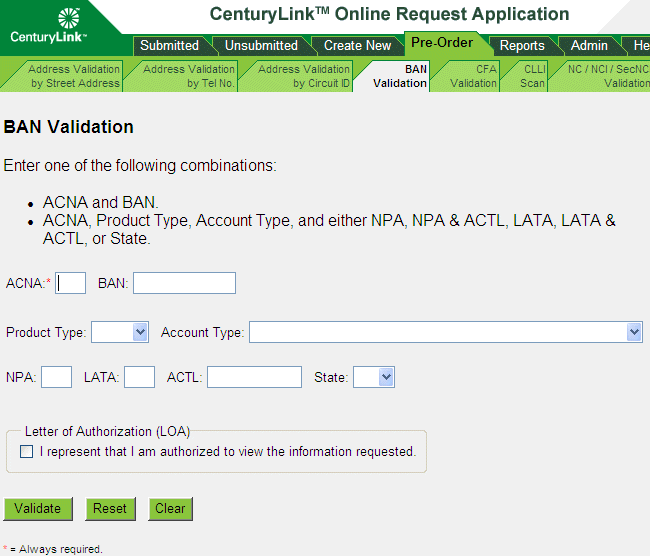Viewport: 650px width, 556px height.
Task: Focus the ACNA input field
Action: (71, 283)
